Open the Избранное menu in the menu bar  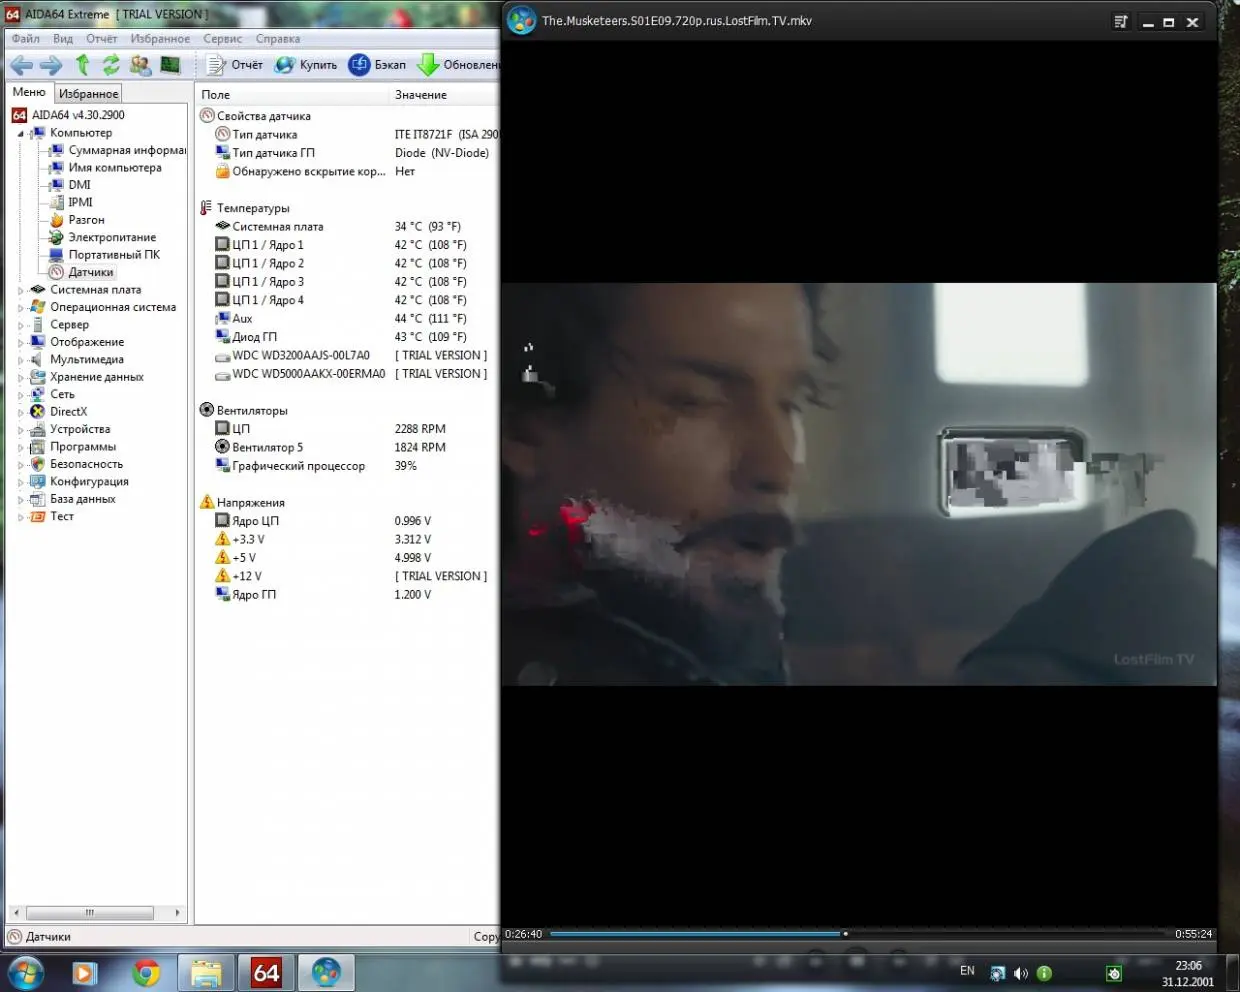[160, 39]
